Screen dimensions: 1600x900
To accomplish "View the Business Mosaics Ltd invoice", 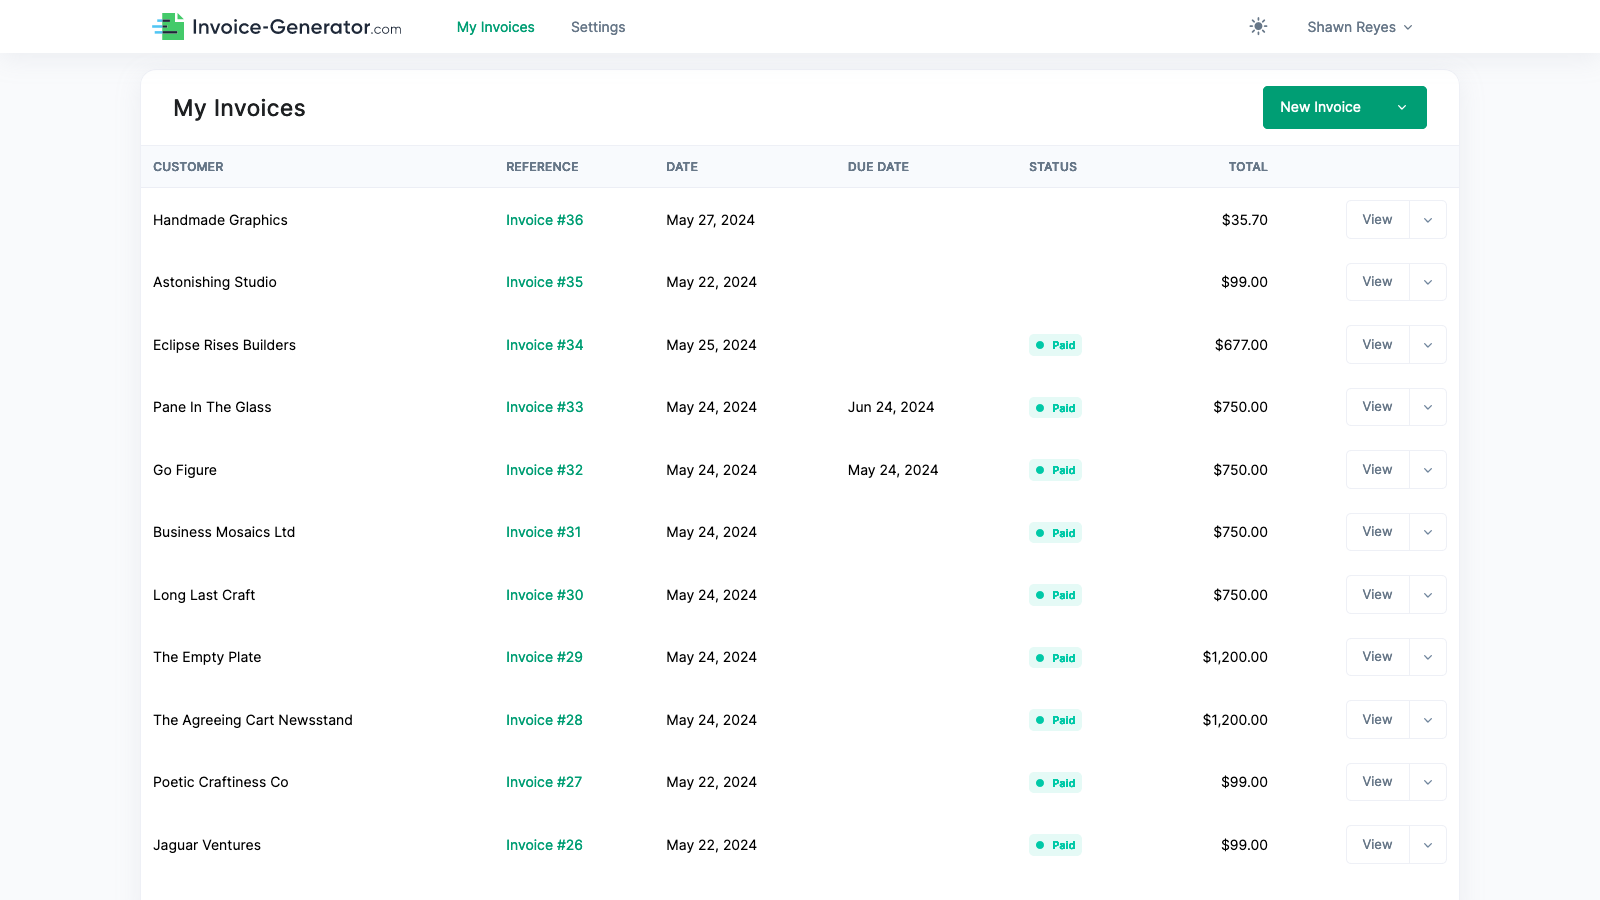I will [1377, 531].
